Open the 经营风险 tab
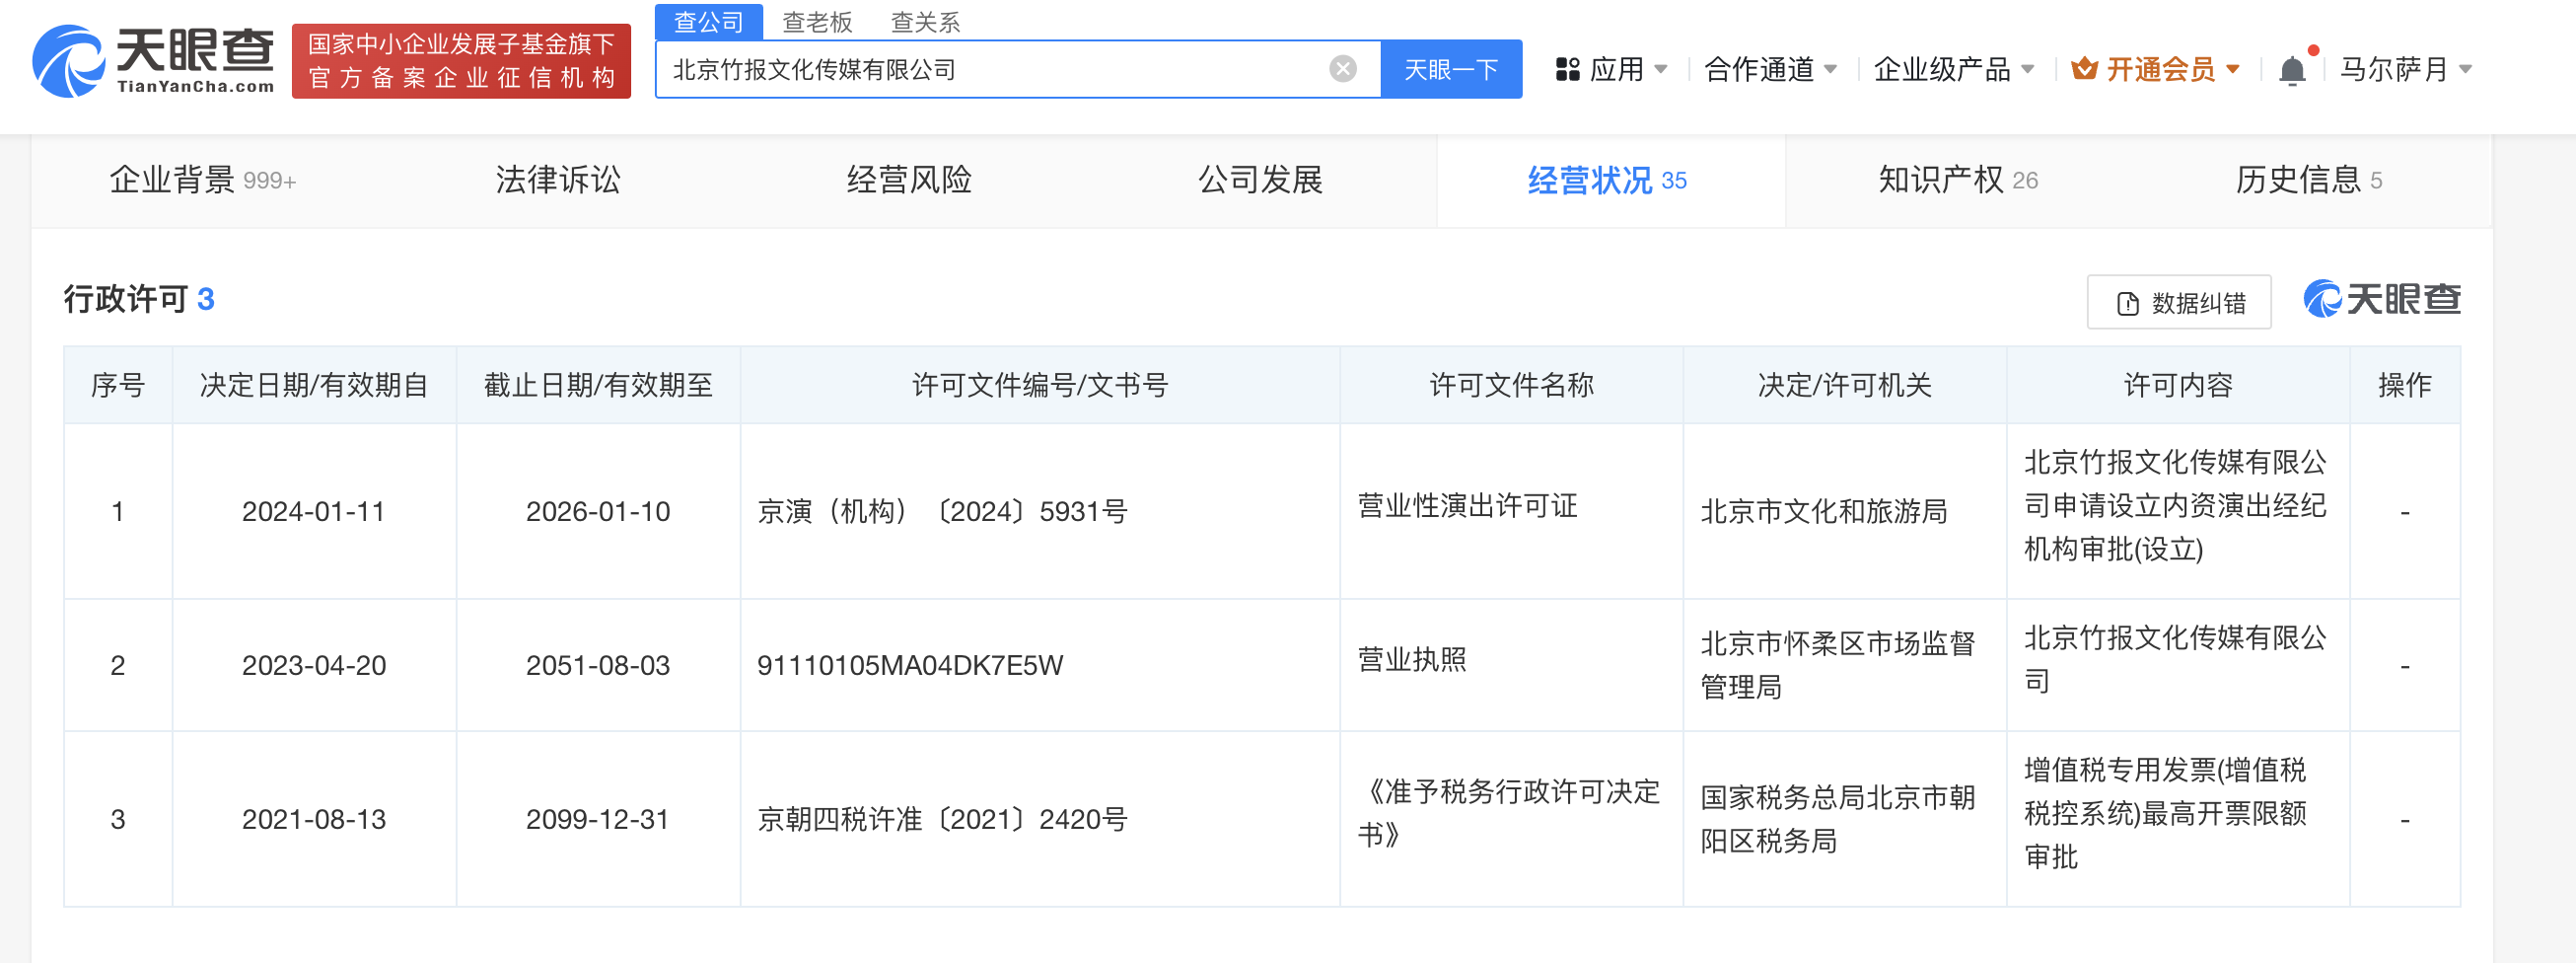The height and width of the screenshot is (963, 2576). 909,180
